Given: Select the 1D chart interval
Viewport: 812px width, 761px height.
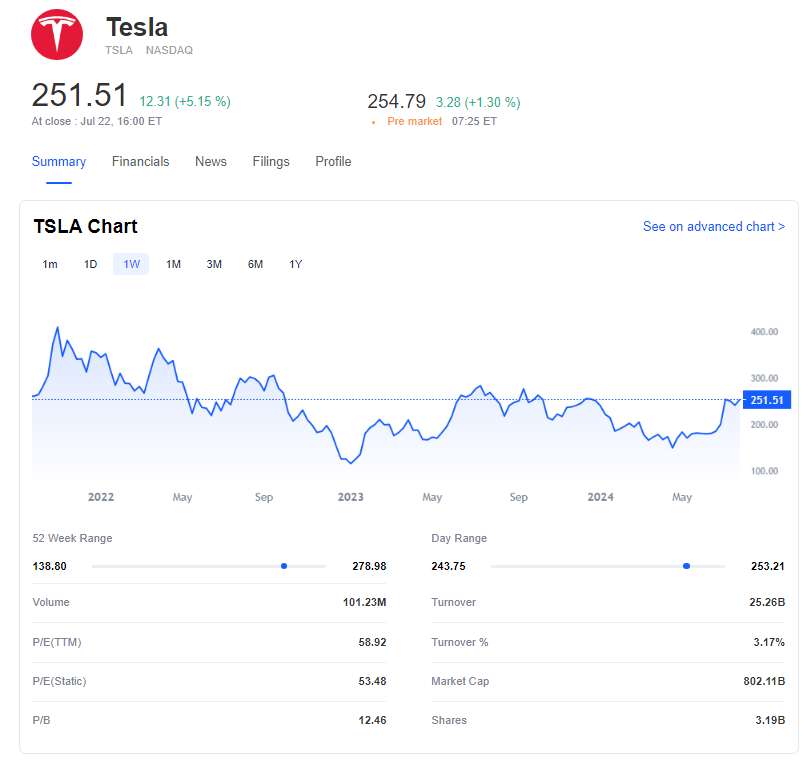Looking at the screenshot, I should coord(91,264).
